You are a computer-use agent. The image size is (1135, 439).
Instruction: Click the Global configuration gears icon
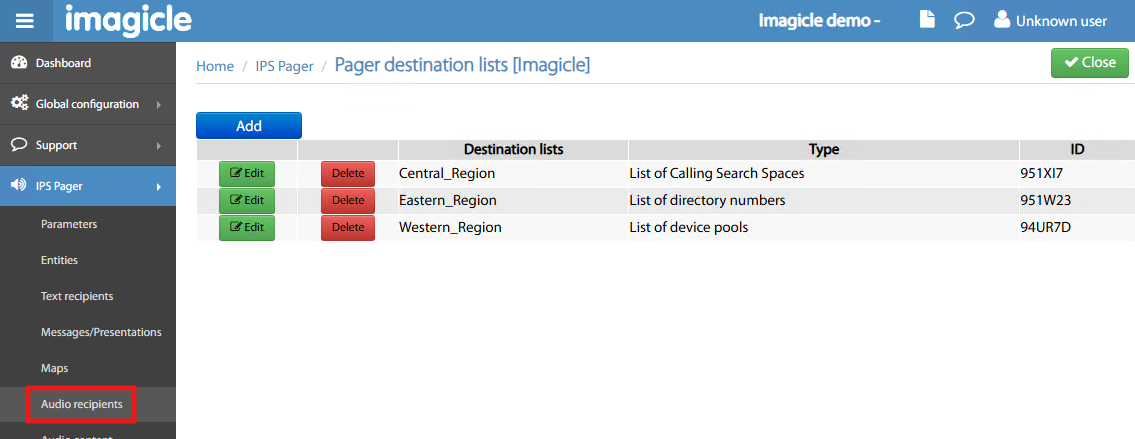[x=19, y=104]
